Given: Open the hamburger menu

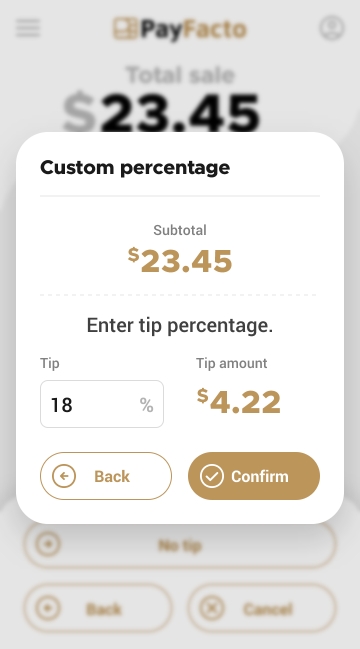Looking at the screenshot, I should click(x=28, y=28).
